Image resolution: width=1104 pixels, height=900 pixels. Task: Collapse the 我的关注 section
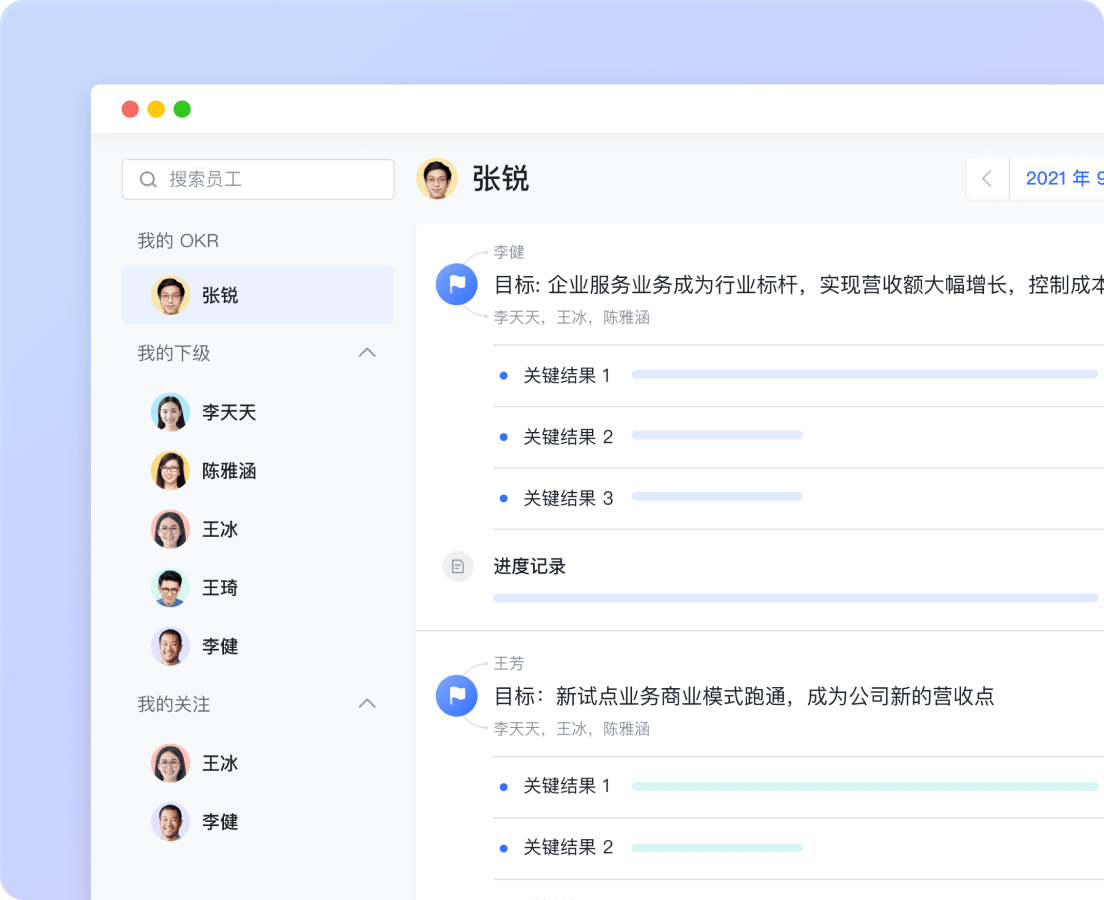(367, 704)
